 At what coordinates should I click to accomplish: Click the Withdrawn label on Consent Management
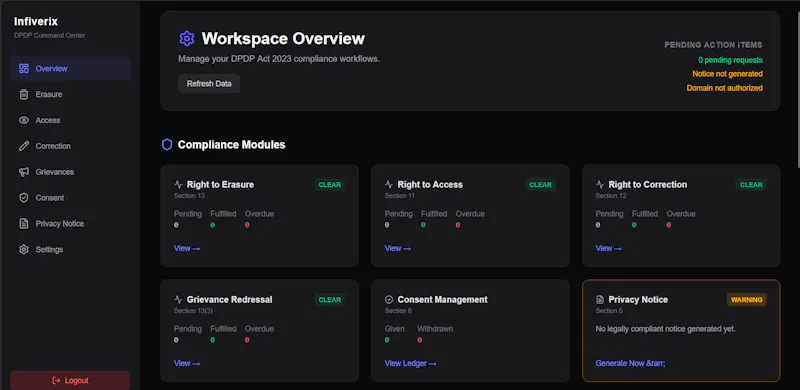click(435, 329)
